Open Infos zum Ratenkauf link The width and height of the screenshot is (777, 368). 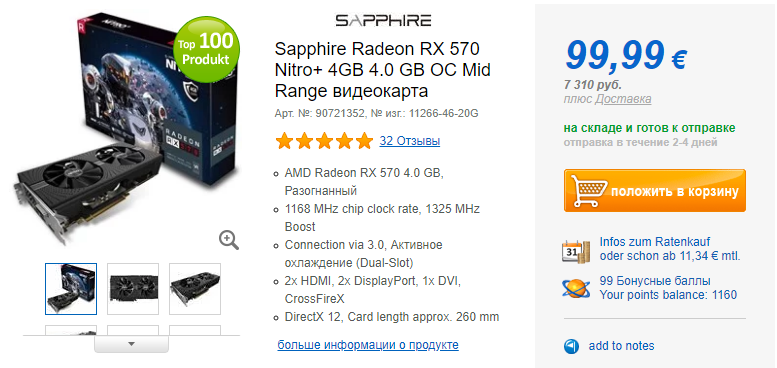point(655,242)
